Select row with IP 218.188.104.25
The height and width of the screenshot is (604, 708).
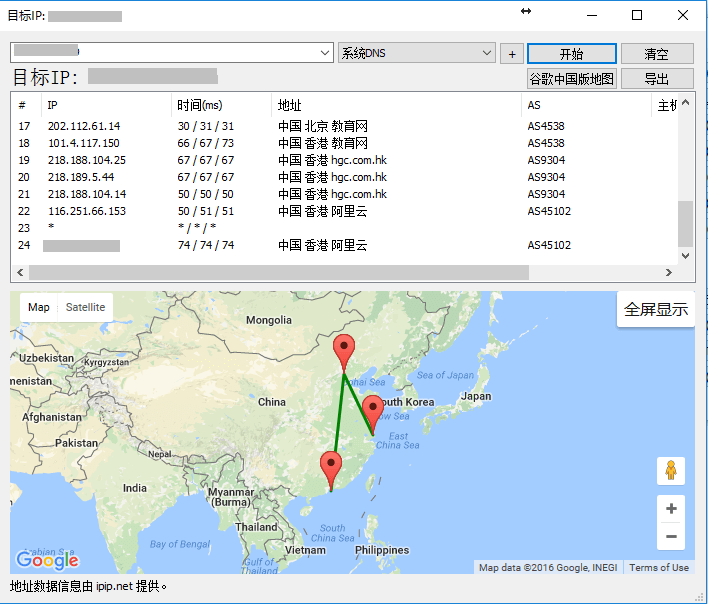(344, 160)
